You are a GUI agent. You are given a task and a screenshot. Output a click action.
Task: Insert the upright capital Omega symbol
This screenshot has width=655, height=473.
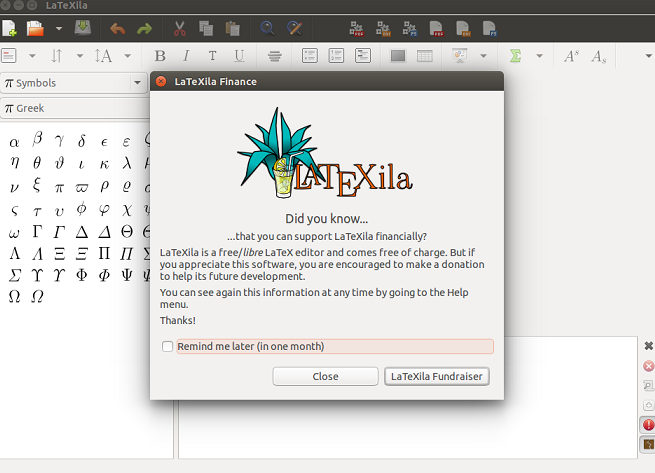point(14,296)
